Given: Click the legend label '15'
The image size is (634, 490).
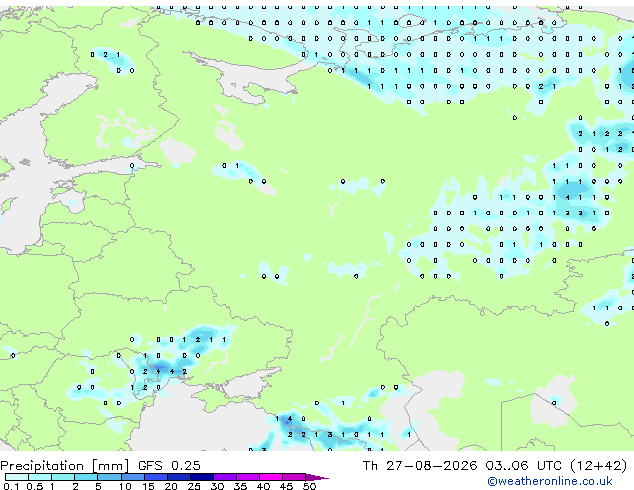Looking at the screenshot, I should click(148, 486).
